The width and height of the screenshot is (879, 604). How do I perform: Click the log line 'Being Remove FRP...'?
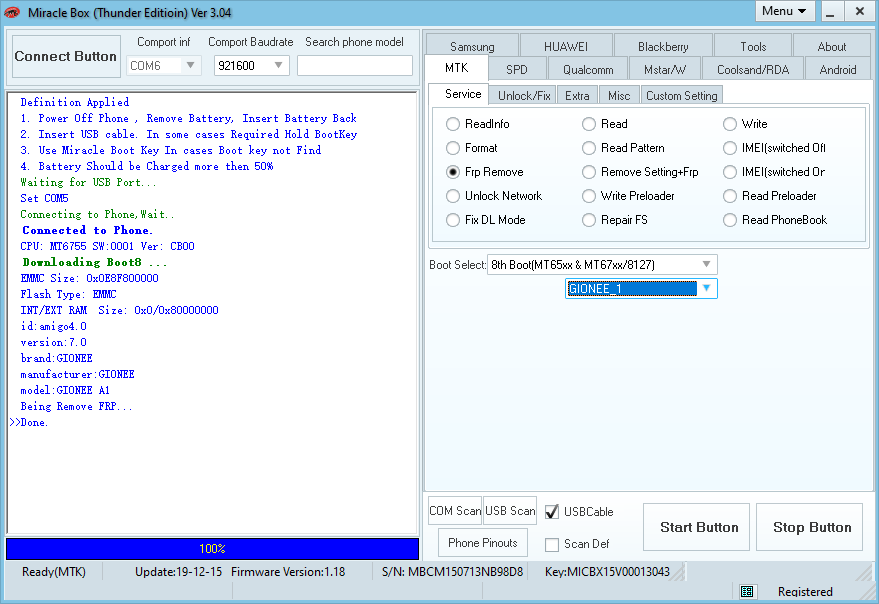76,407
